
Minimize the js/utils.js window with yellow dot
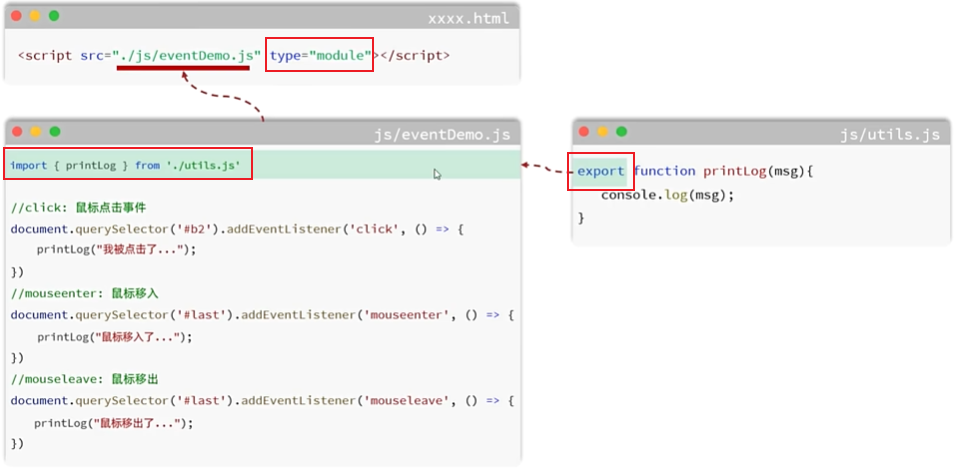tap(603, 131)
